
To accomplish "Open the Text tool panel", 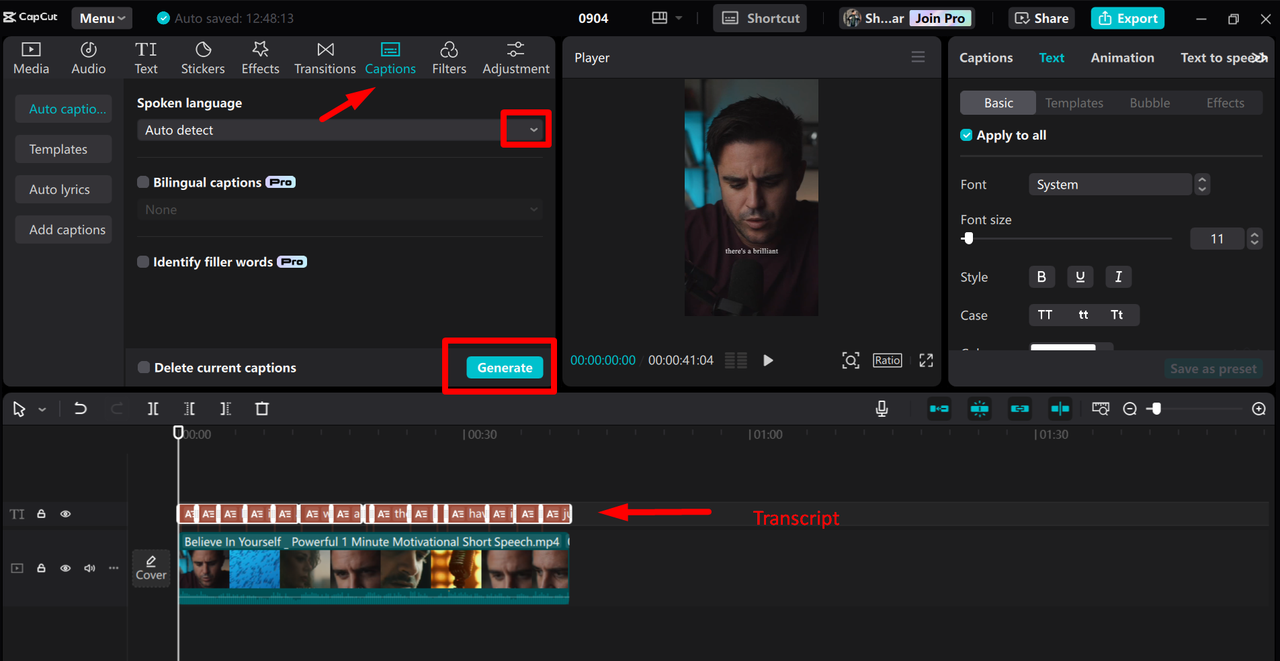I will coord(146,58).
